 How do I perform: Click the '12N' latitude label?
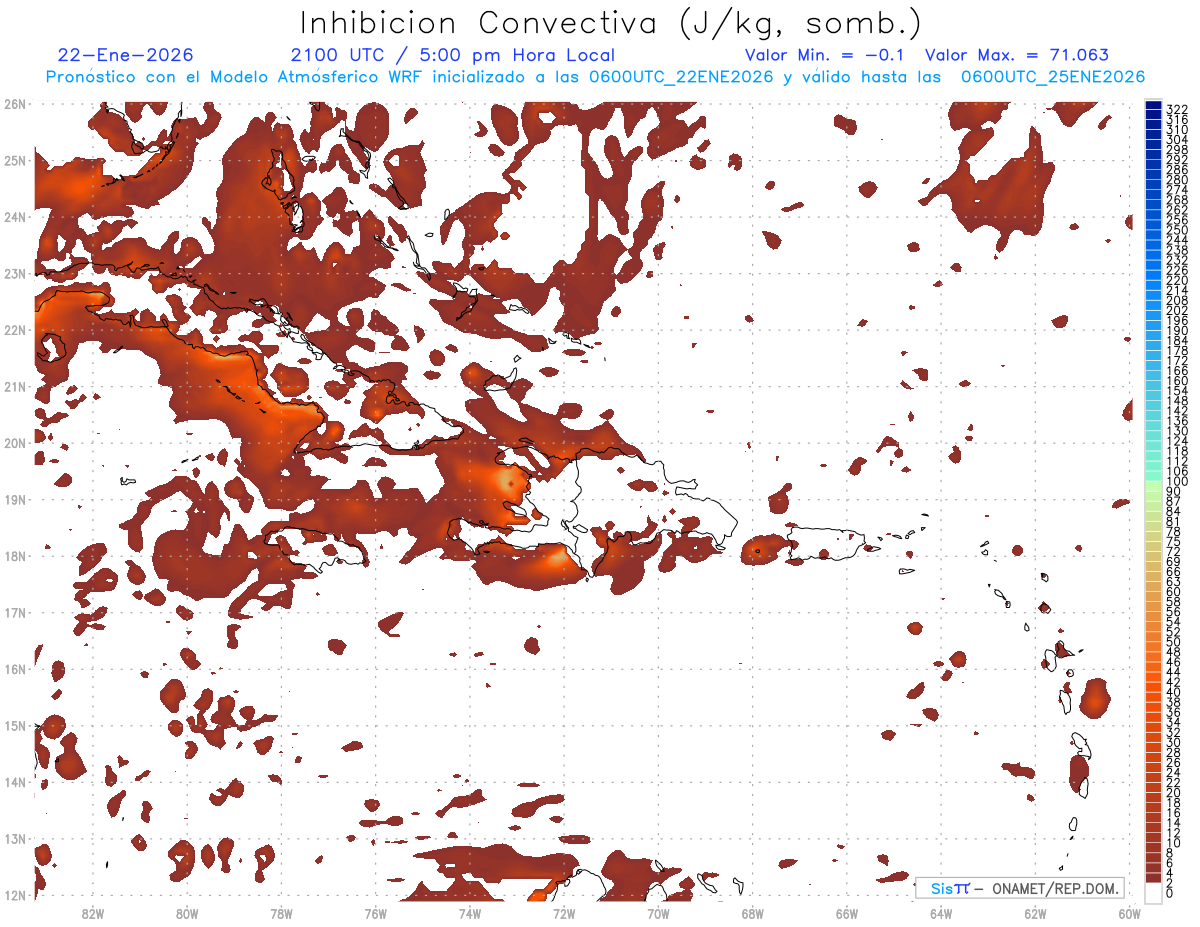coord(15,895)
